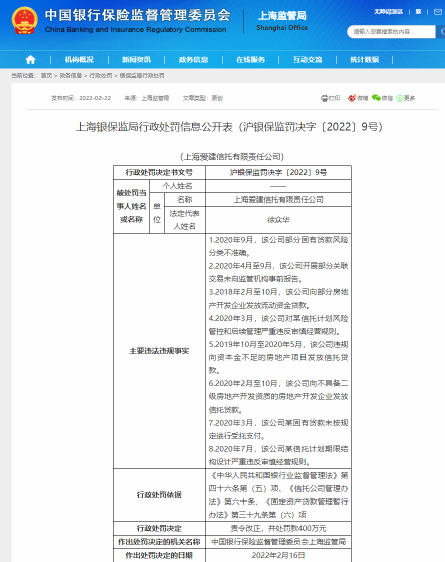
Task: Open the 机构概况 menu item
Action: click(79, 59)
